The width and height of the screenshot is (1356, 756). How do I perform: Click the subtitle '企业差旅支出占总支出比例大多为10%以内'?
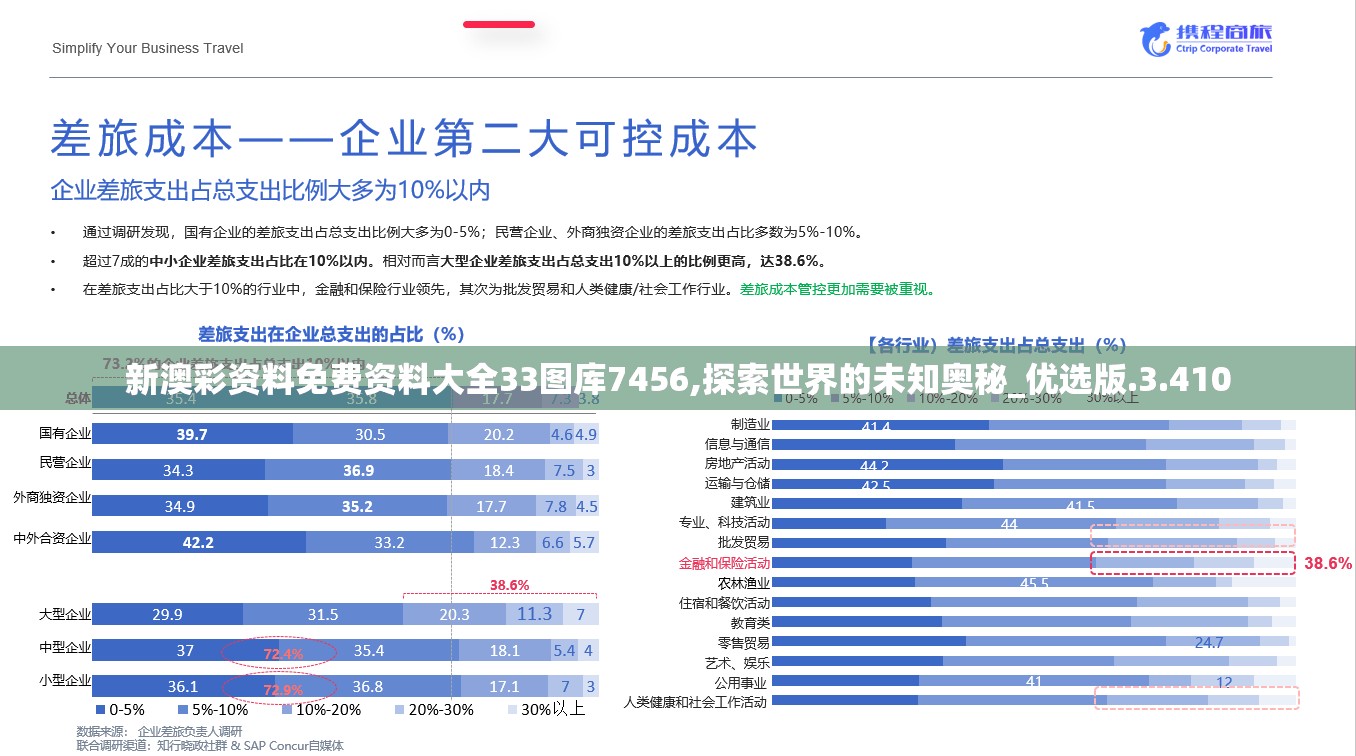[271, 189]
